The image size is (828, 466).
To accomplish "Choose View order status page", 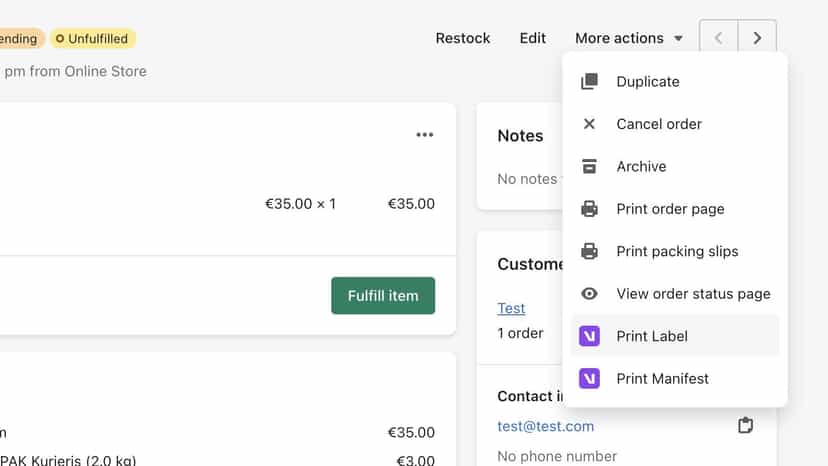I will point(675,293).
